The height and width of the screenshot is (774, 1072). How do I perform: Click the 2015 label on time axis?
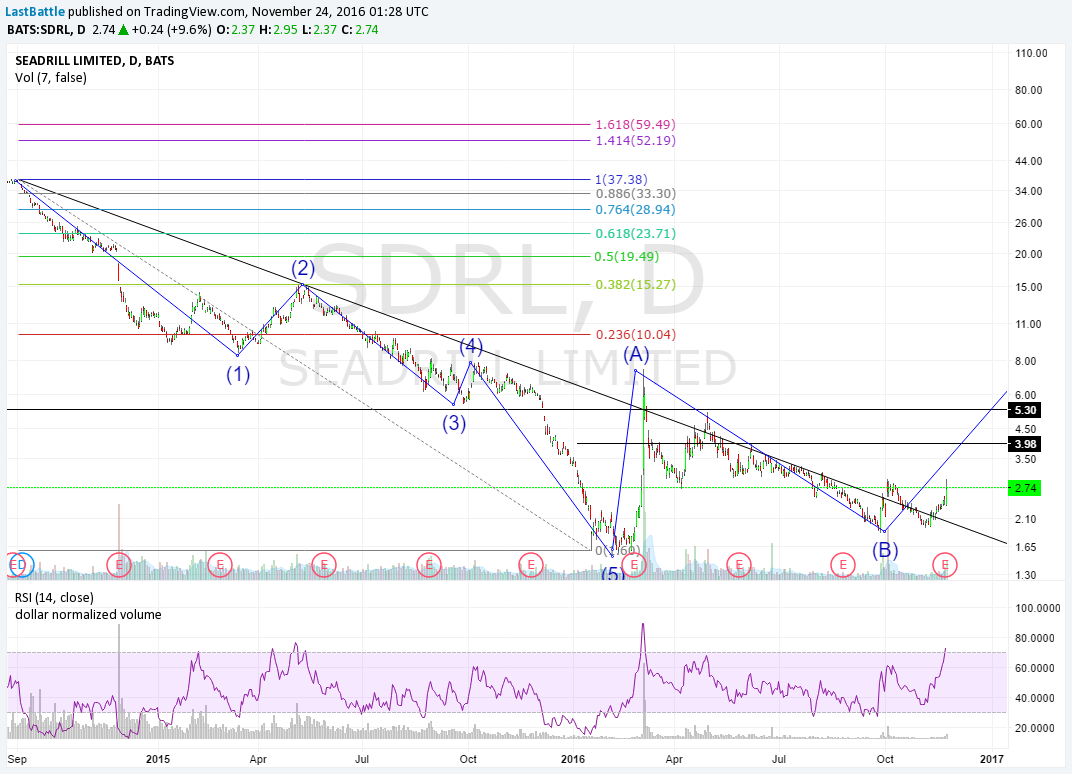[x=158, y=759]
